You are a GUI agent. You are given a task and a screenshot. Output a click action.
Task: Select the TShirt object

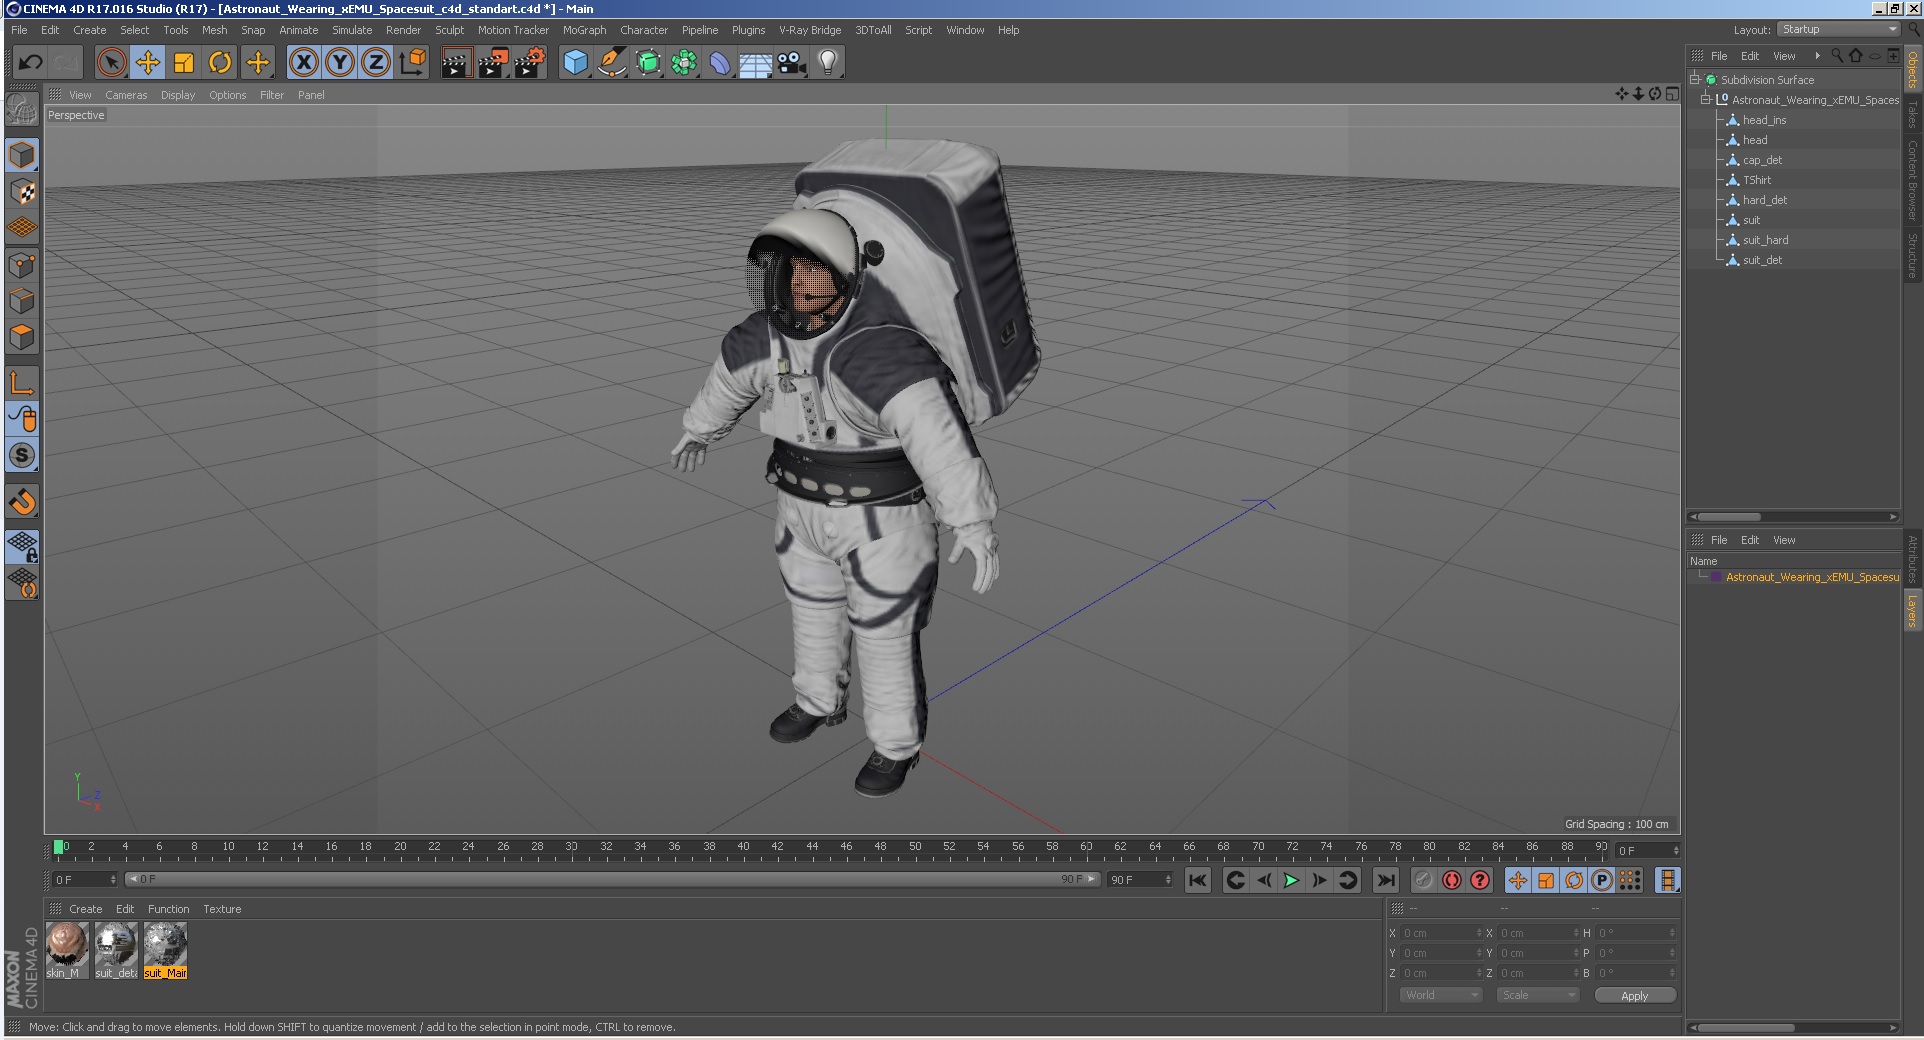(x=1757, y=180)
